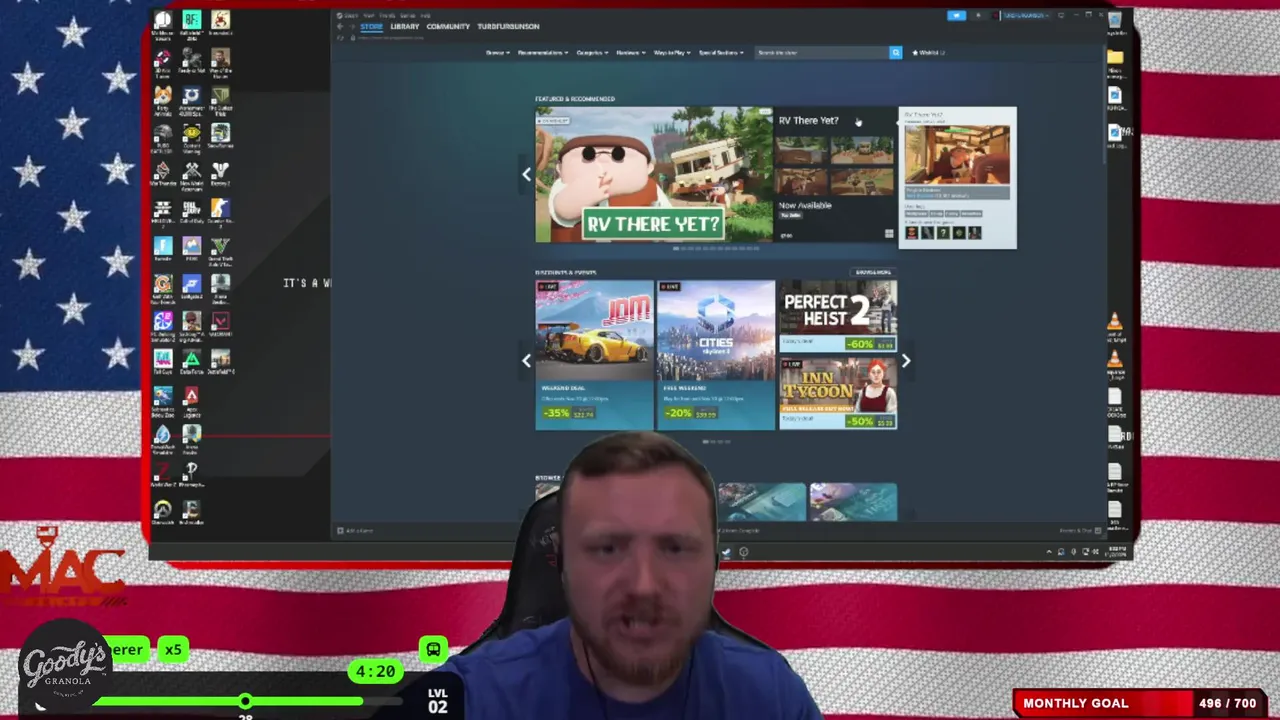This screenshot has height=720, width=1280.
Task: Open Recycle Bin on the desktop
Action: coord(1115,22)
